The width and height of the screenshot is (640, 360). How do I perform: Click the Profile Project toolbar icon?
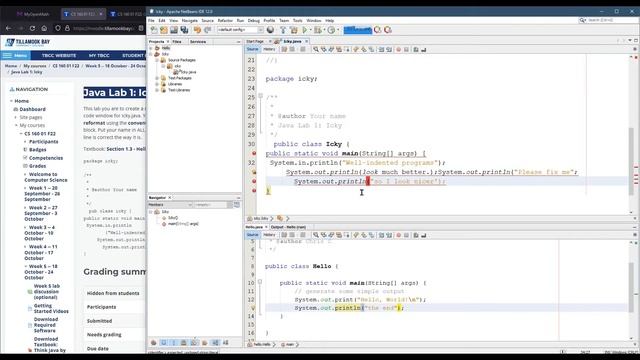(331, 30)
